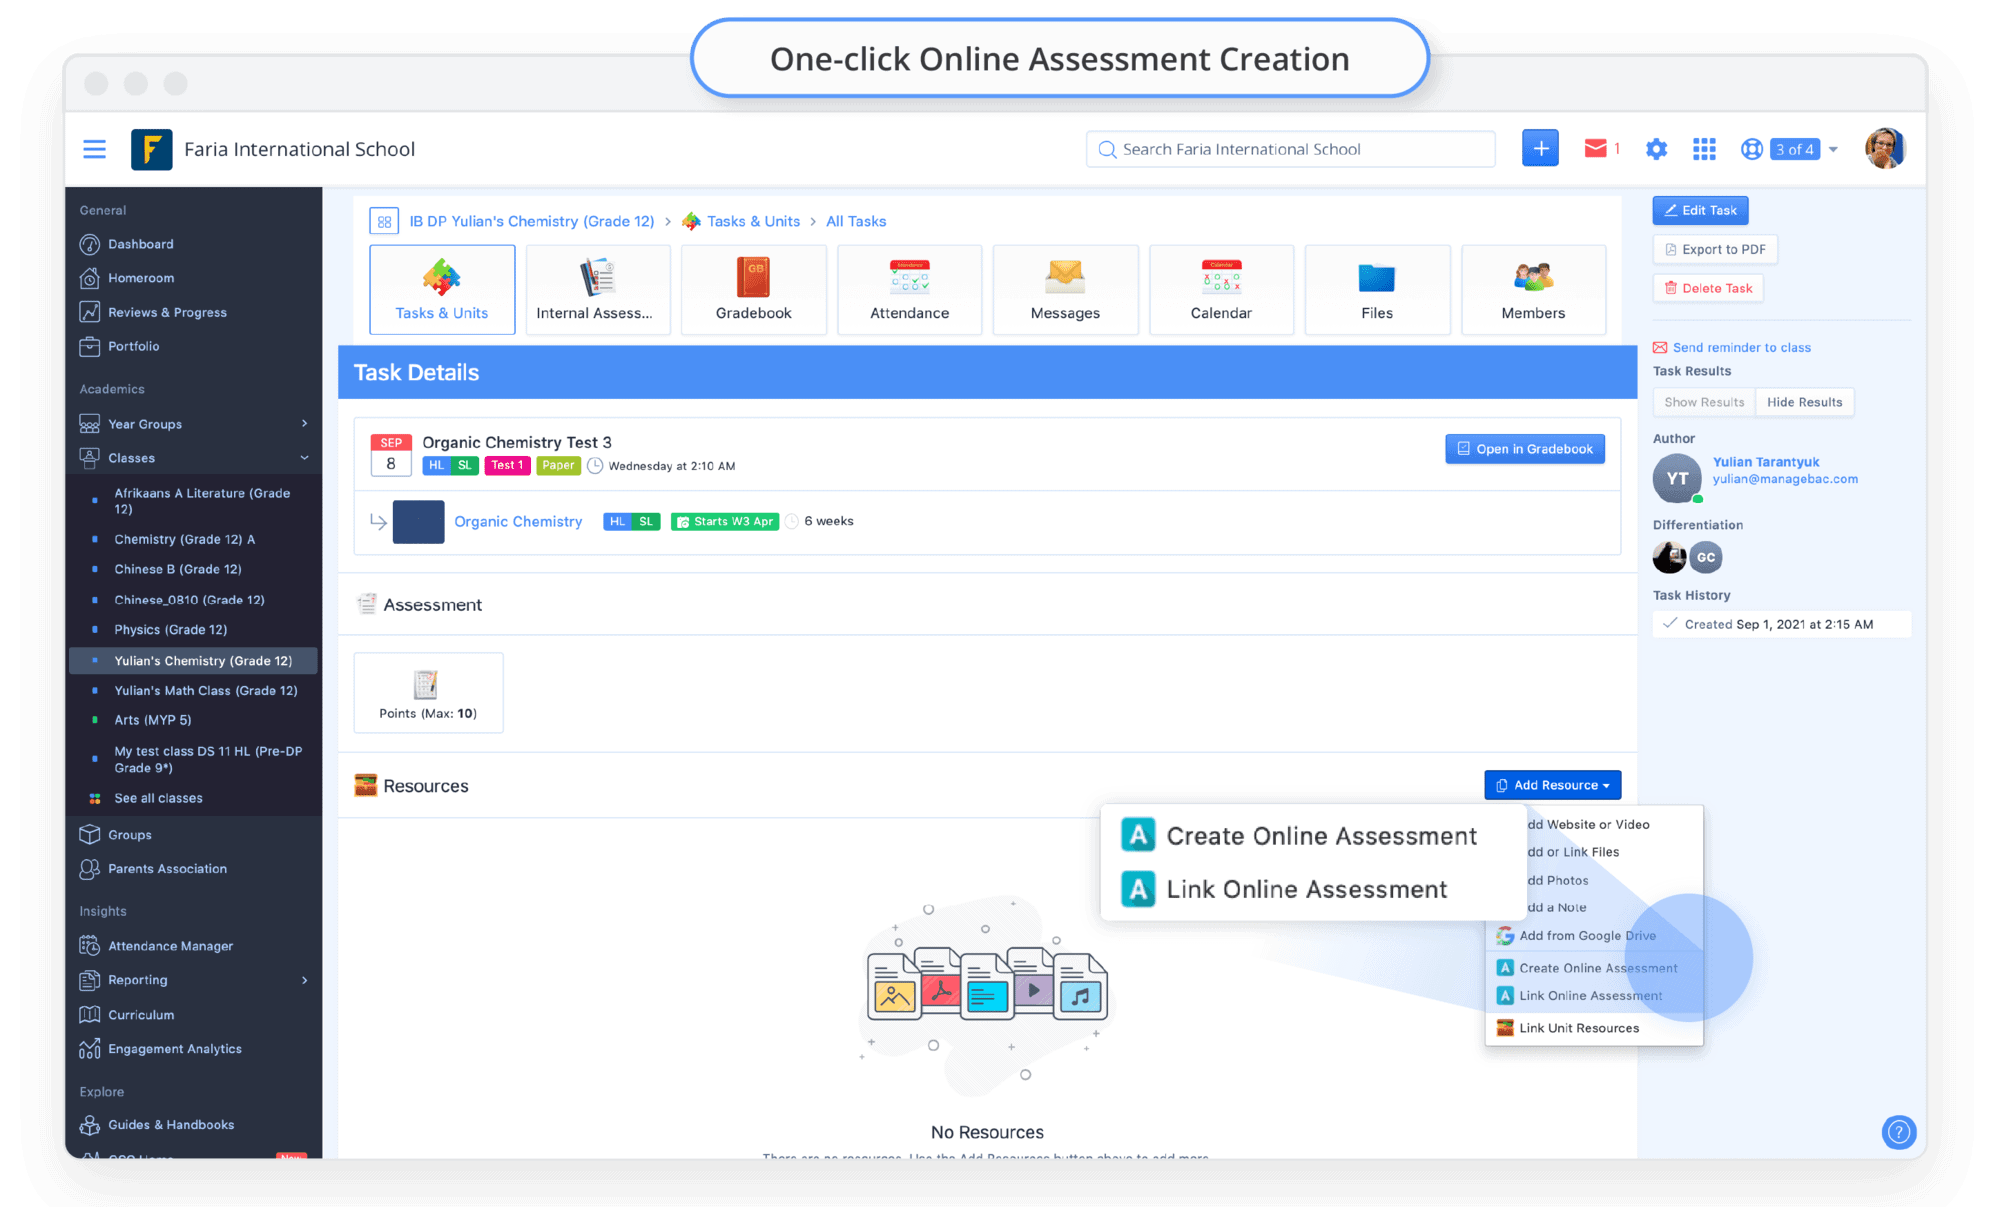2000x1207 pixels.
Task: Expand the 3 of 4 dropdown arrow
Action: tap(1833, 149)
